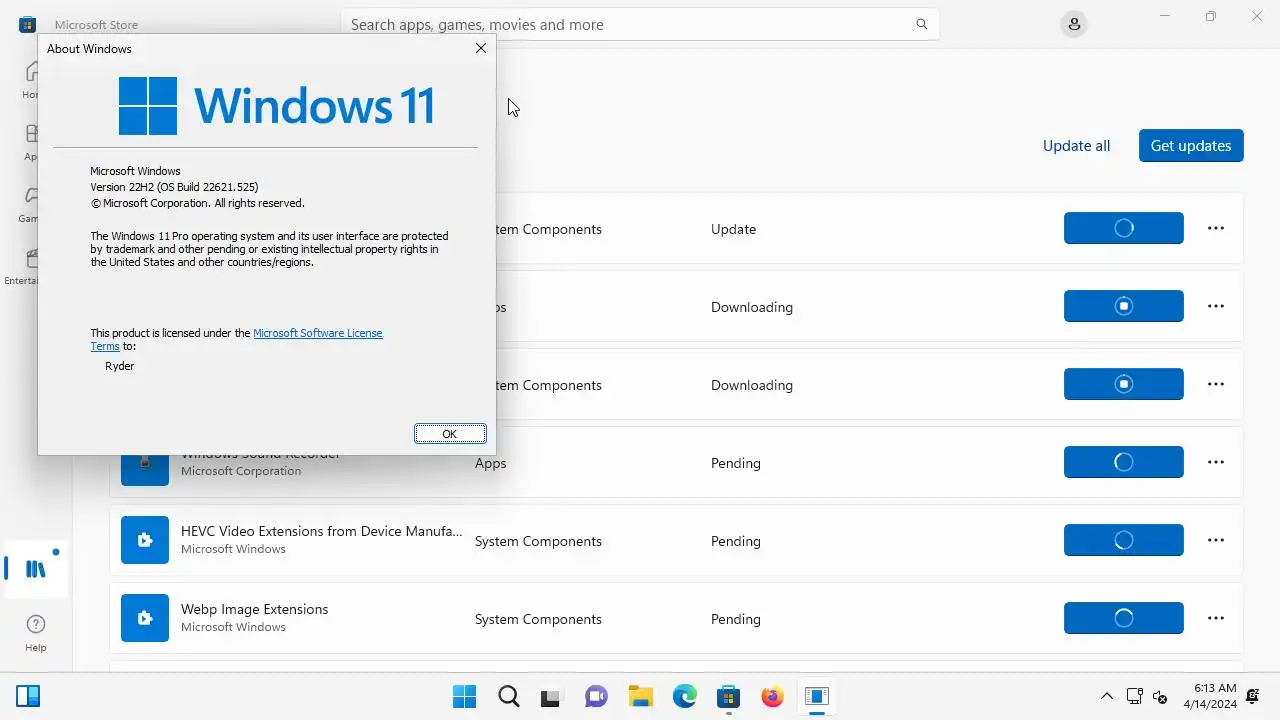Open the notification center icon
Viewport: 1280px width, 720px height.
click(x=1253, y=696)
